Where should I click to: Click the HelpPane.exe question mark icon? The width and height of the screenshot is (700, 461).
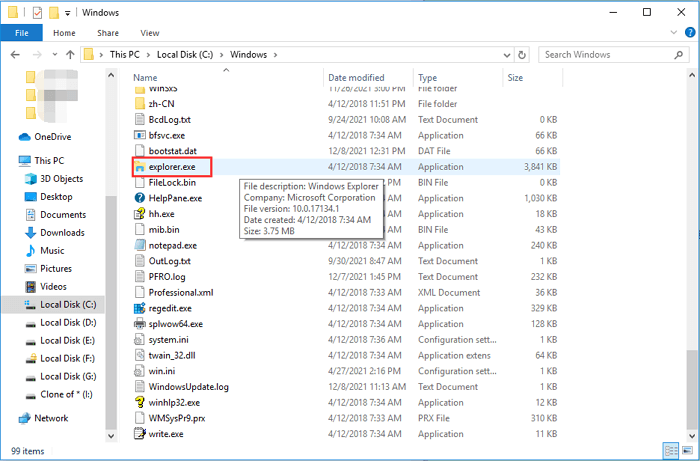tap(140, 198)
